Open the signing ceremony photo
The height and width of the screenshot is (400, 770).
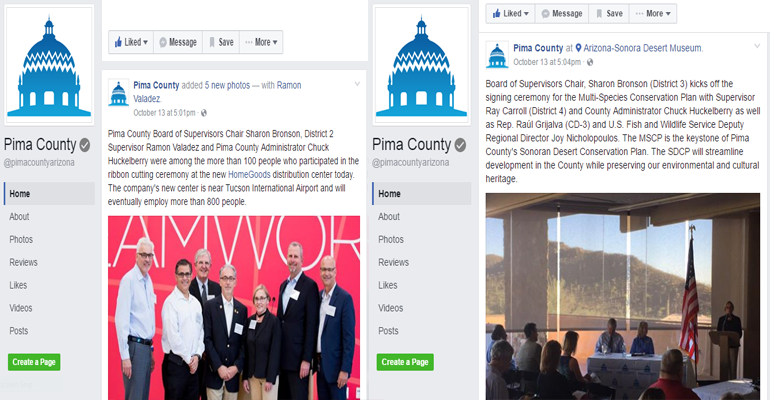pos(623,296)
